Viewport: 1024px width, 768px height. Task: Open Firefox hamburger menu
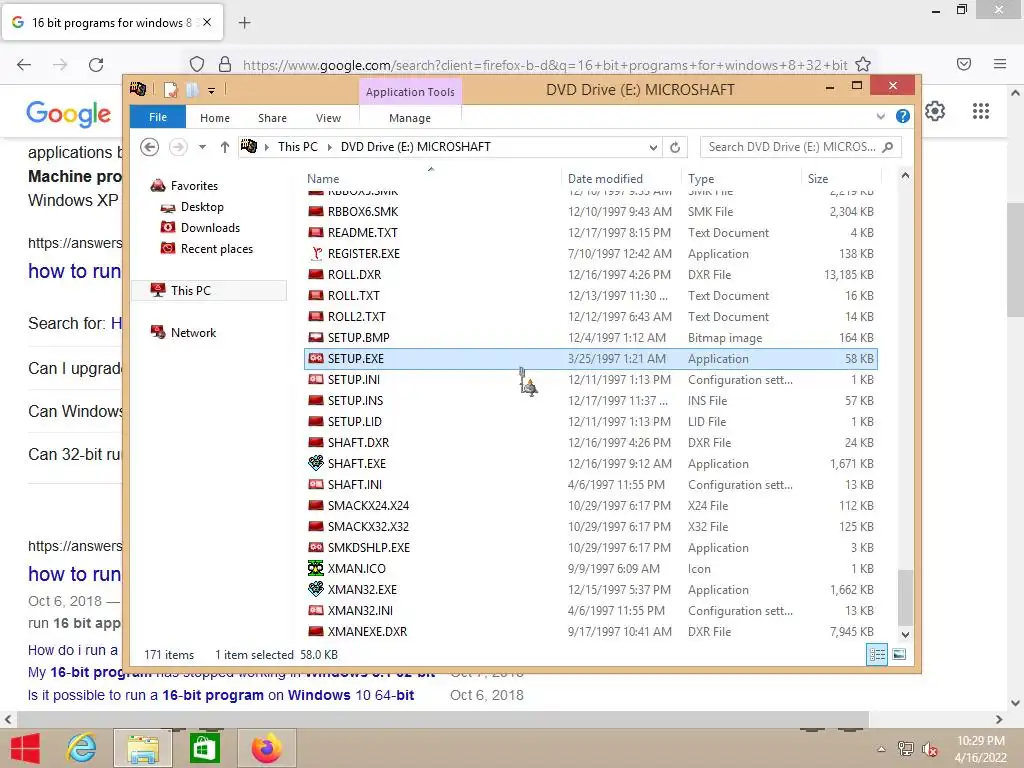(1000, 64)
